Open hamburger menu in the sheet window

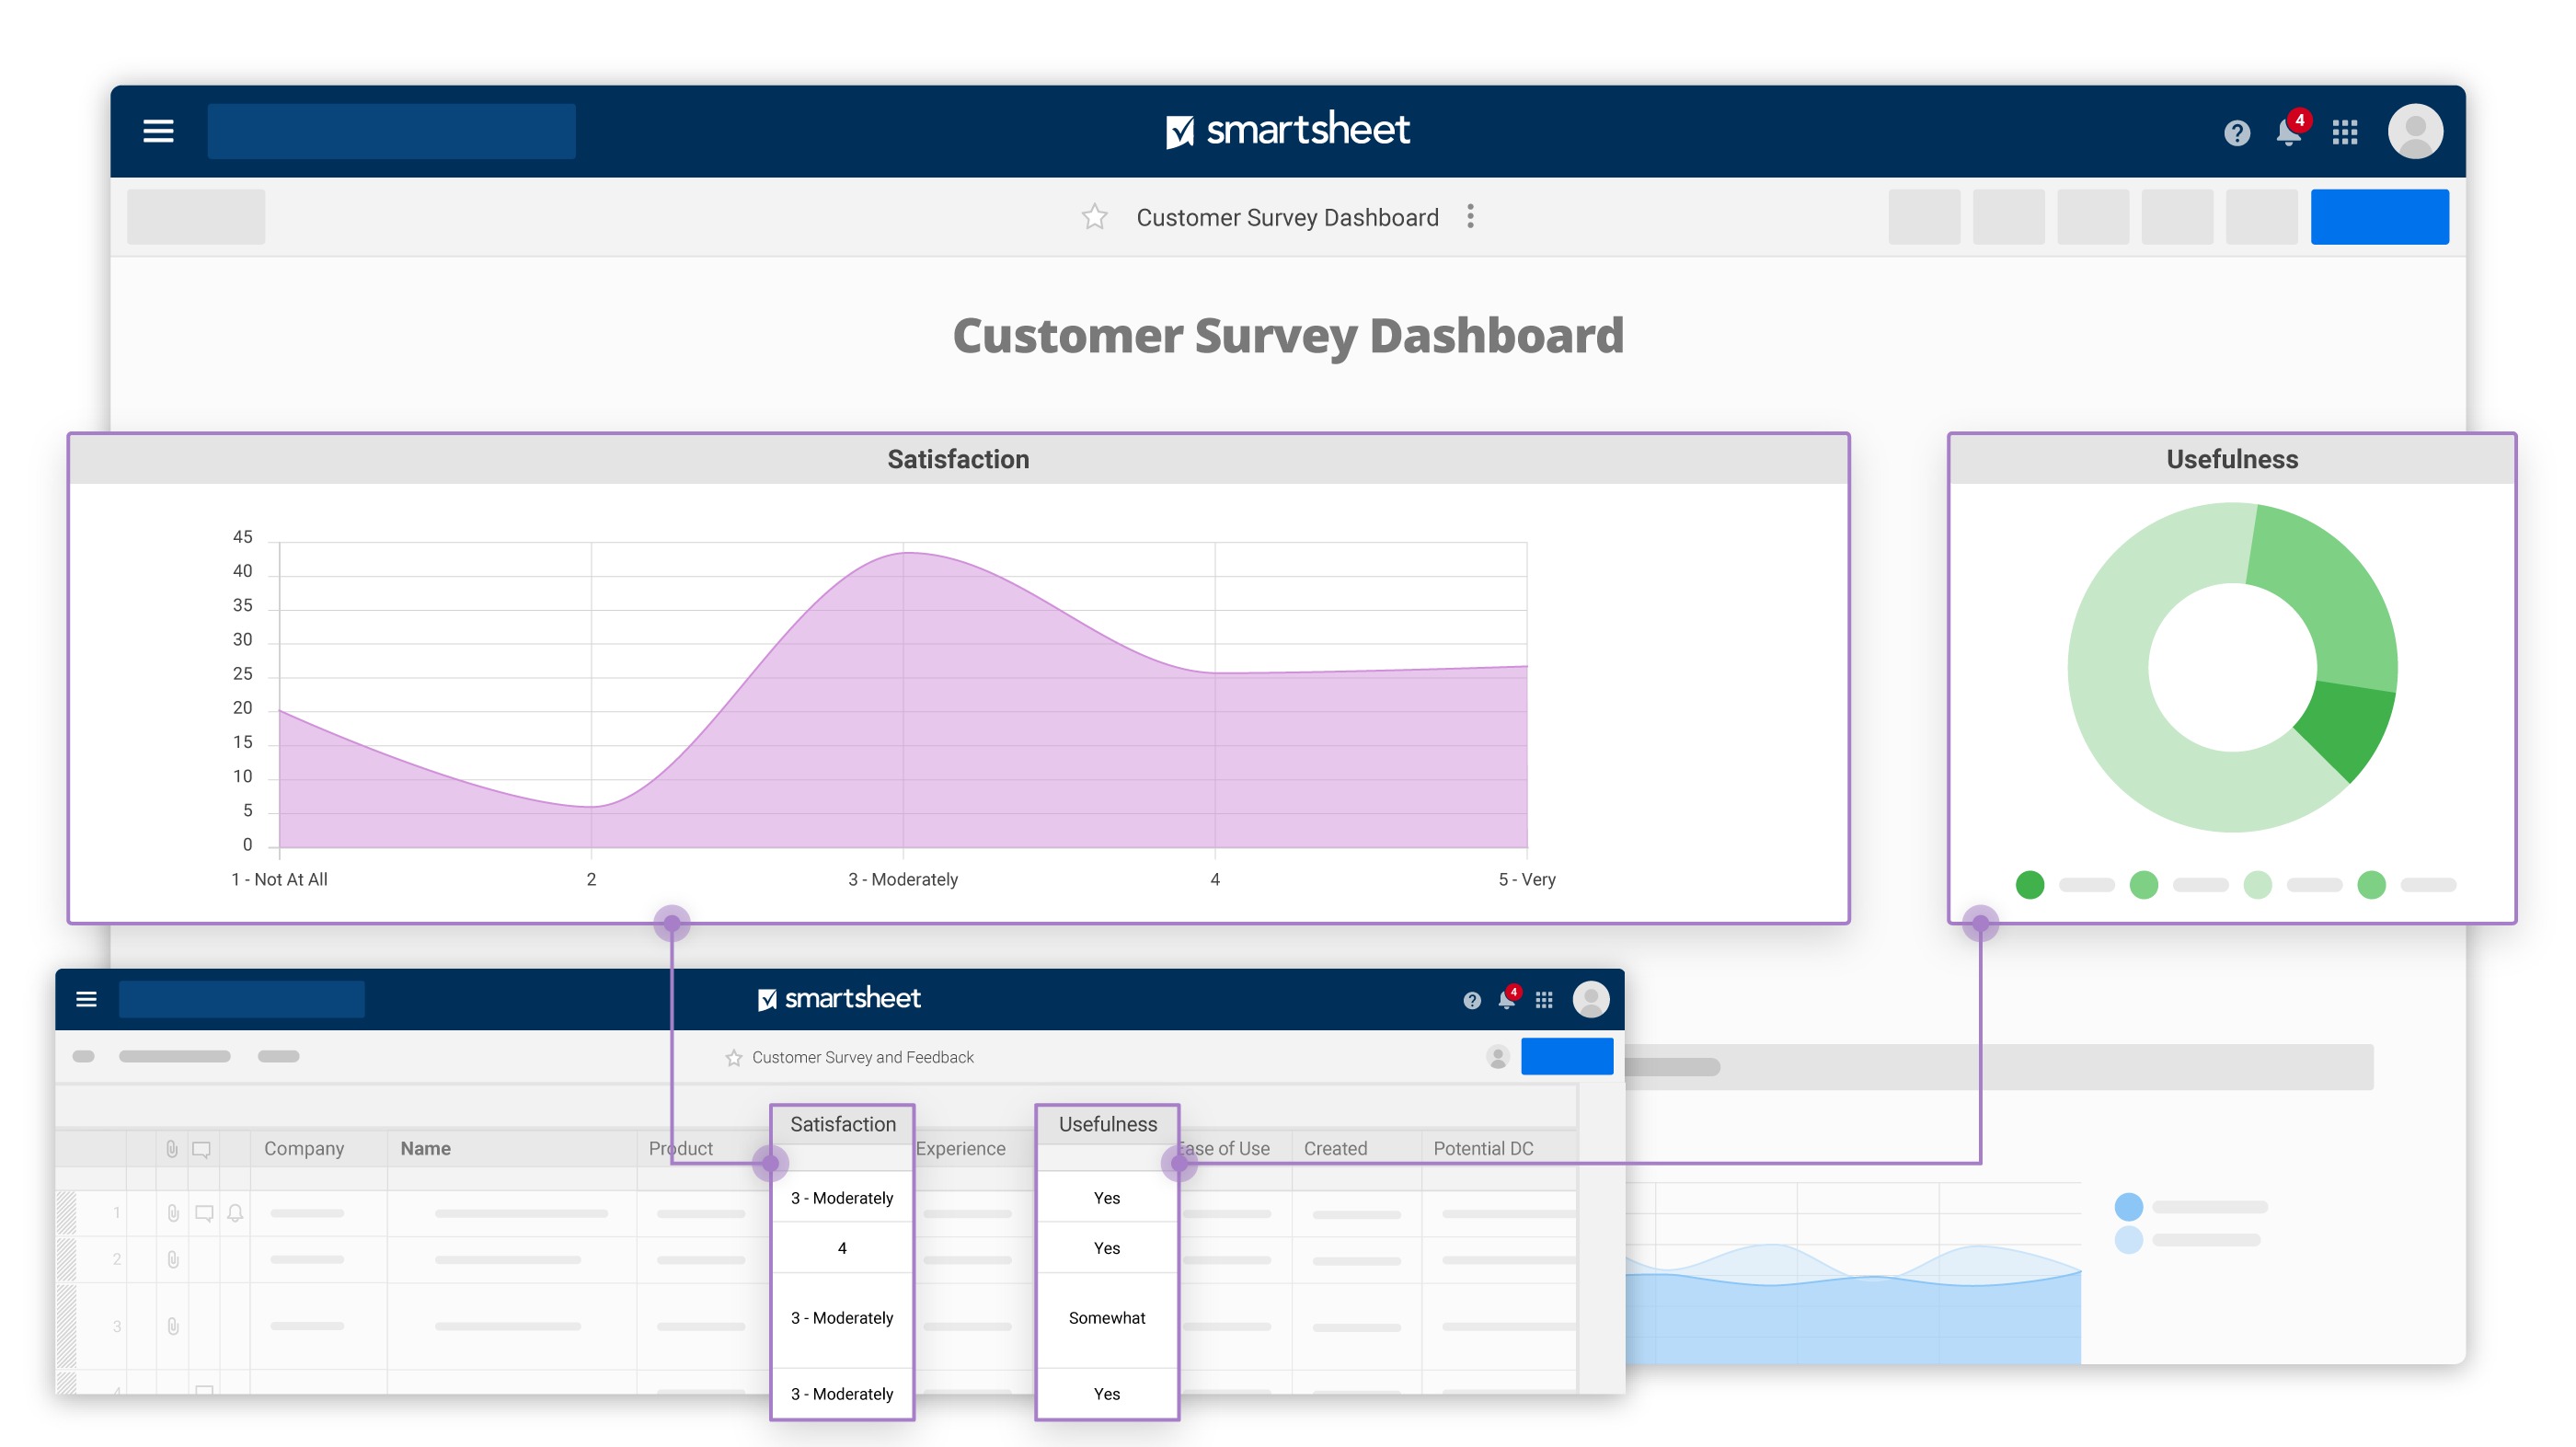[x=87, y=999]
